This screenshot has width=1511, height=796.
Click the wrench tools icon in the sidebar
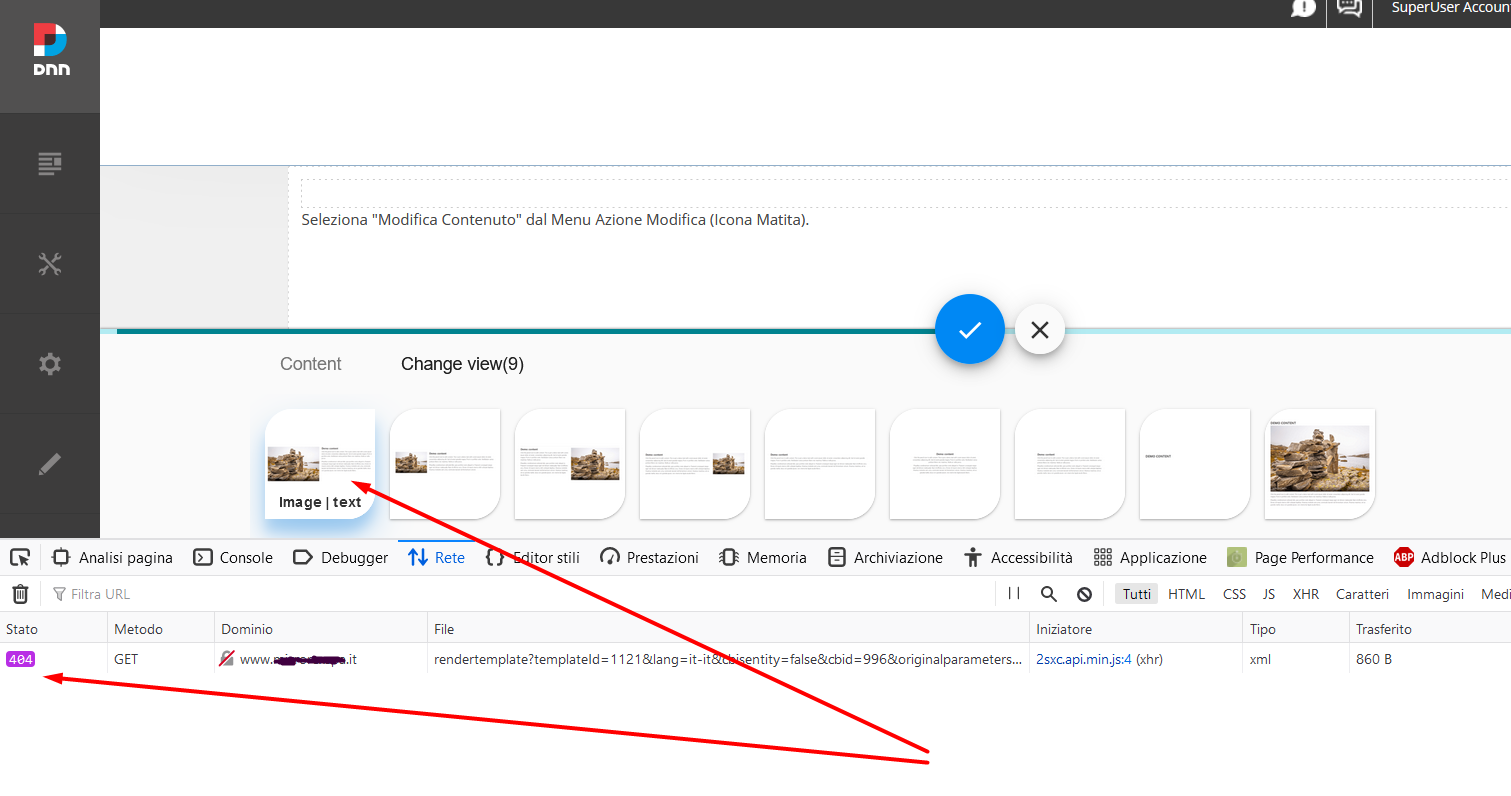click(x=49, y=263)
